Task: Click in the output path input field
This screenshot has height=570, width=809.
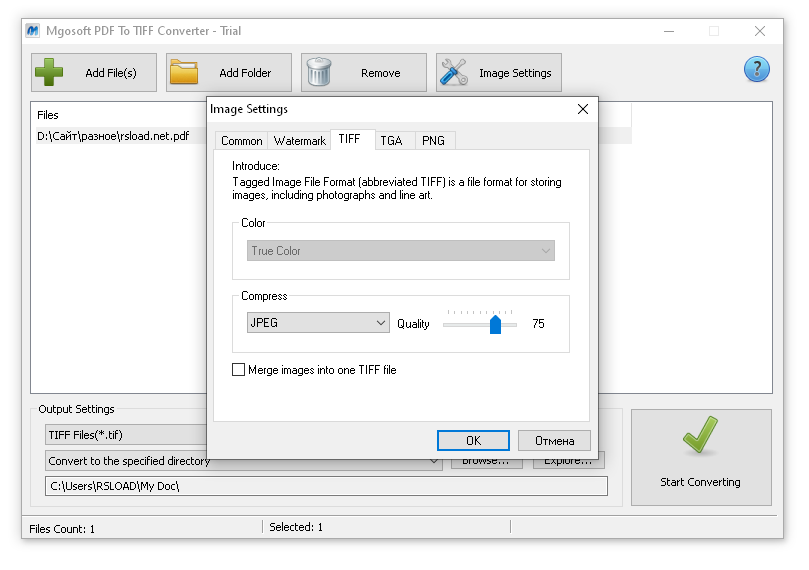Action: point(326,486)
